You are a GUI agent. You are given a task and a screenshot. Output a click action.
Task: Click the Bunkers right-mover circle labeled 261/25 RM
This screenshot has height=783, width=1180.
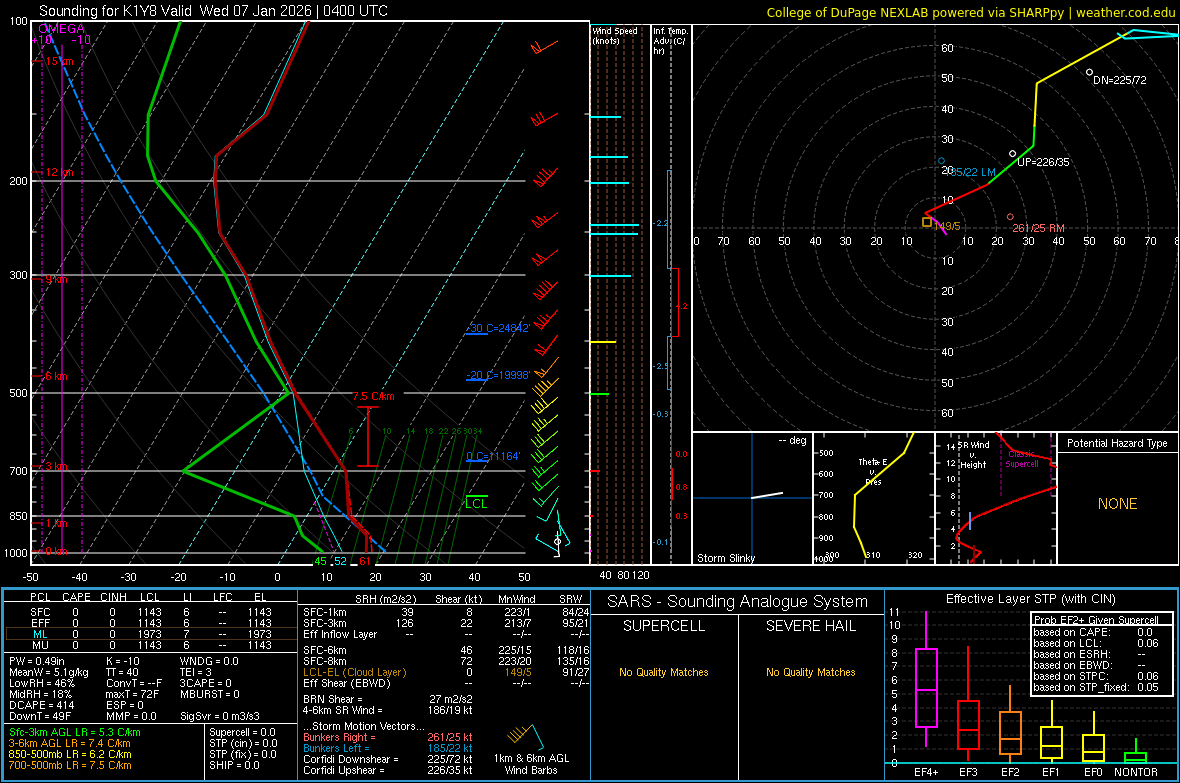point(1010,217)
